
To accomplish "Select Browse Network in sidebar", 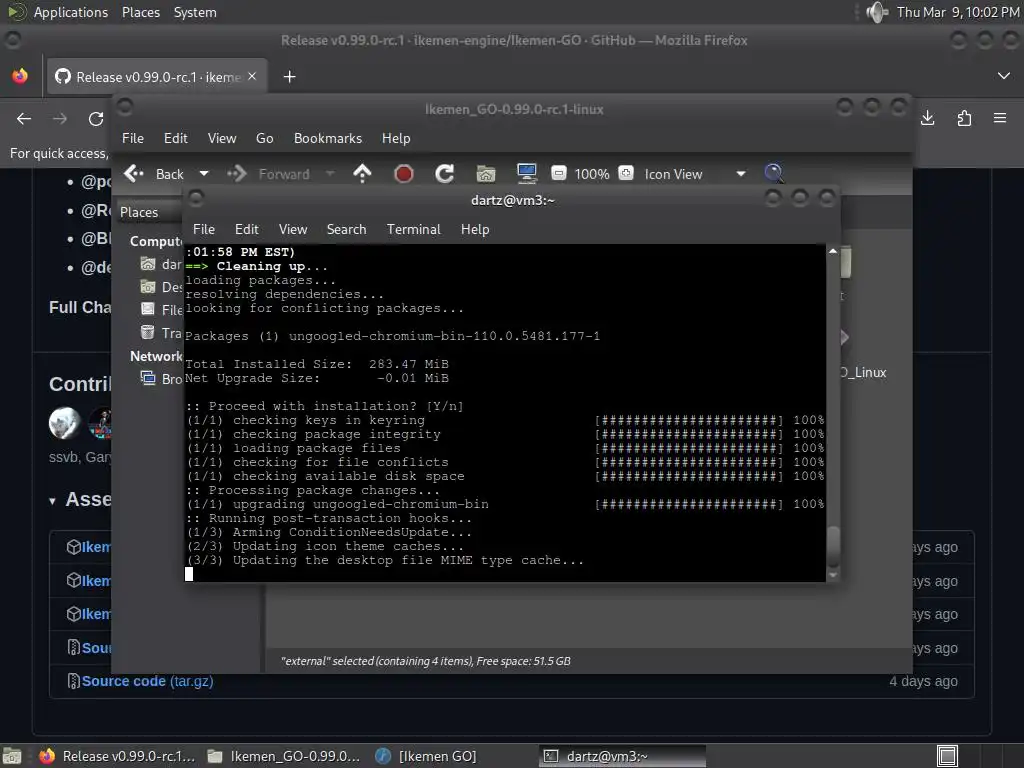I will (162, 379).
